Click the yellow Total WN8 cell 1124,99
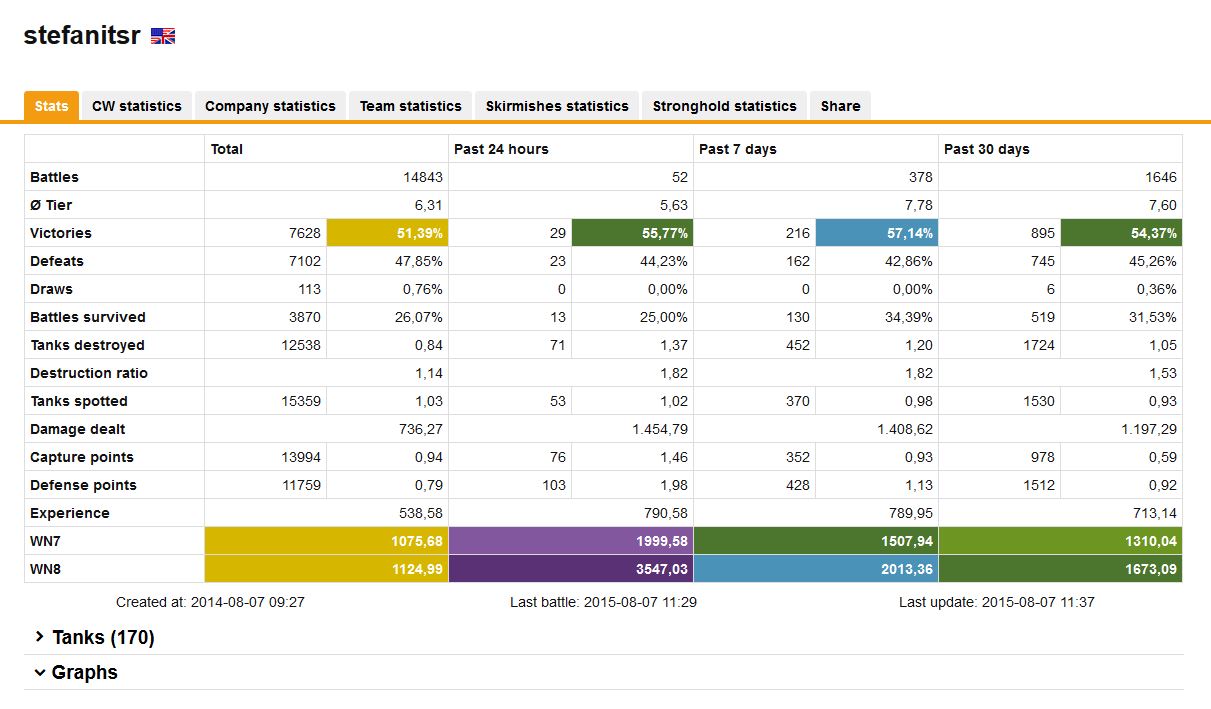This screenshot has height=709, width=1211. tap(326, 569)
